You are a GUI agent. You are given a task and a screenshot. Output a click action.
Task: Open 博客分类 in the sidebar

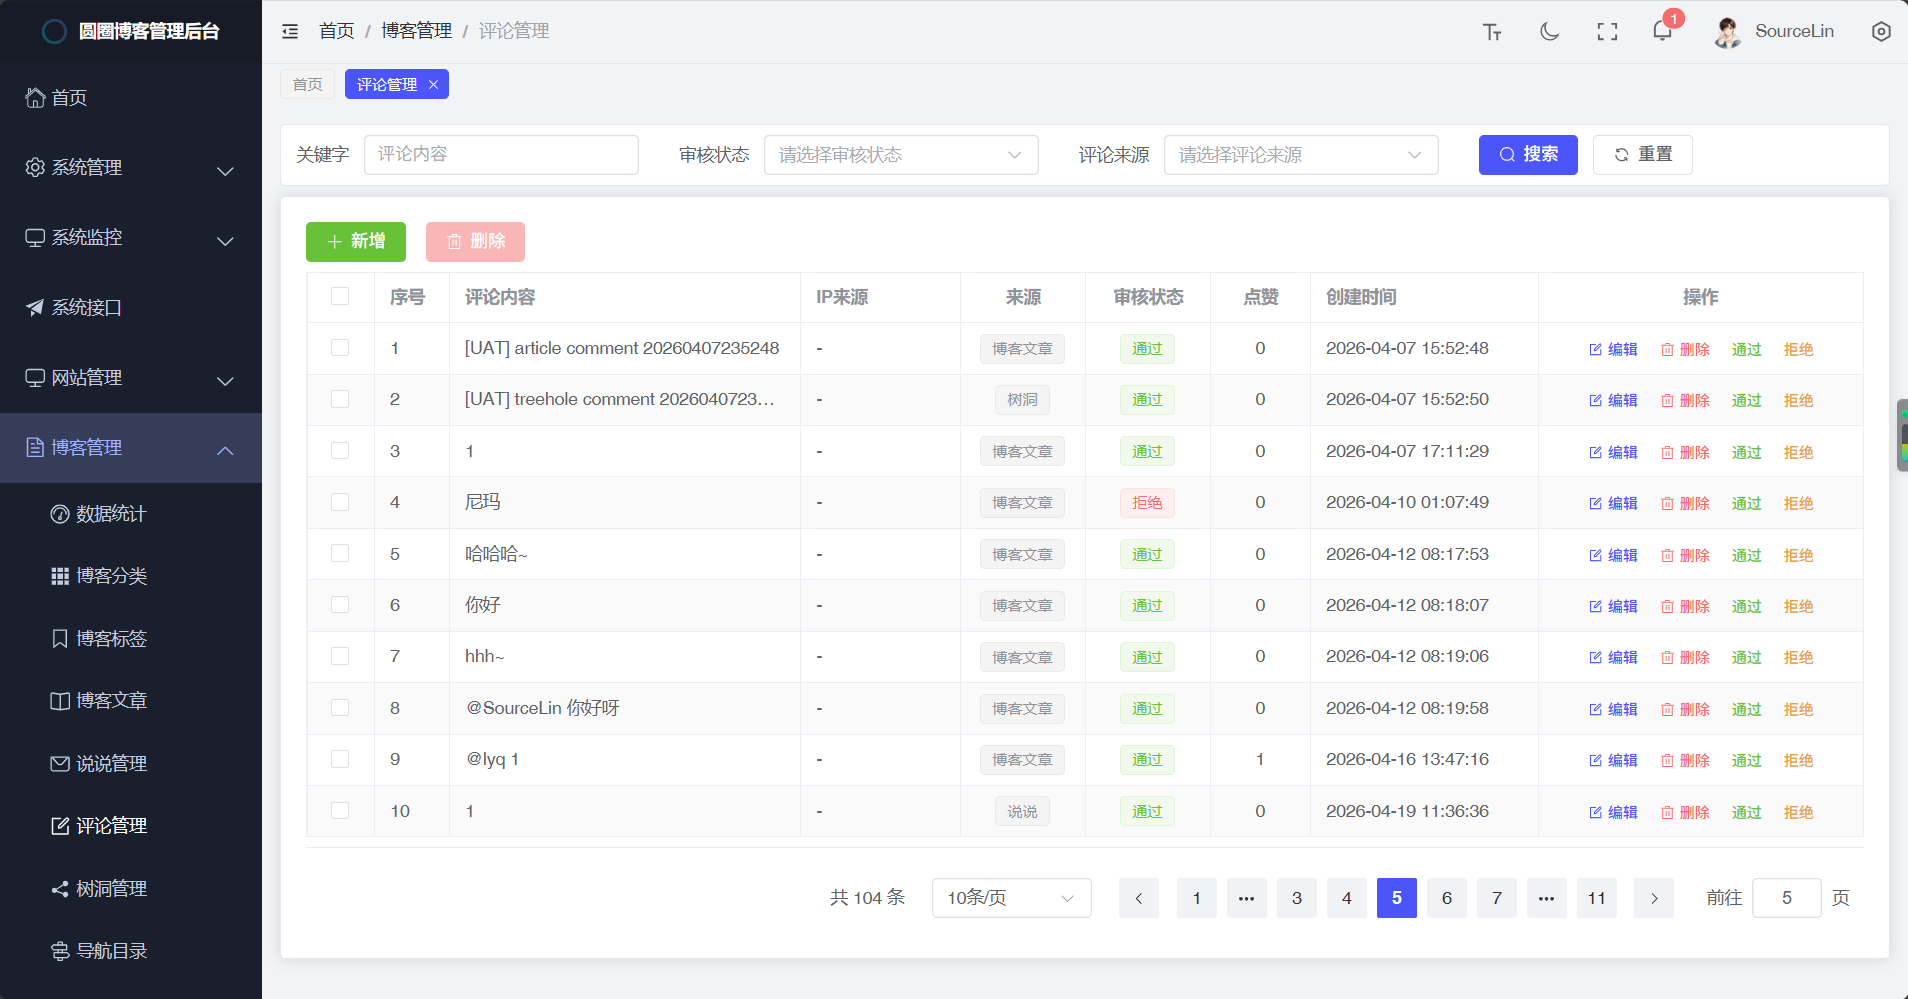[131, 576]
